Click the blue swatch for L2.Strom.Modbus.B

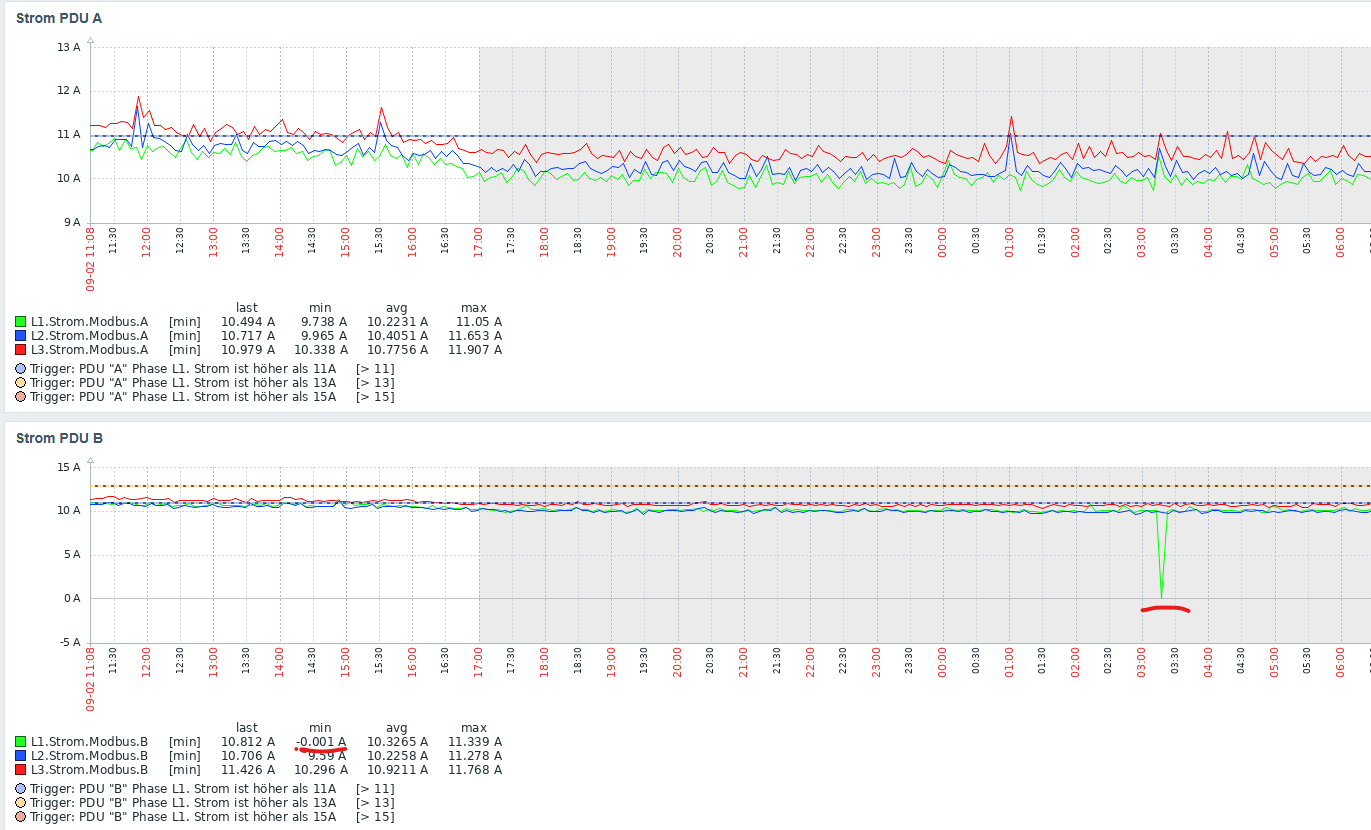coord(21,756)
